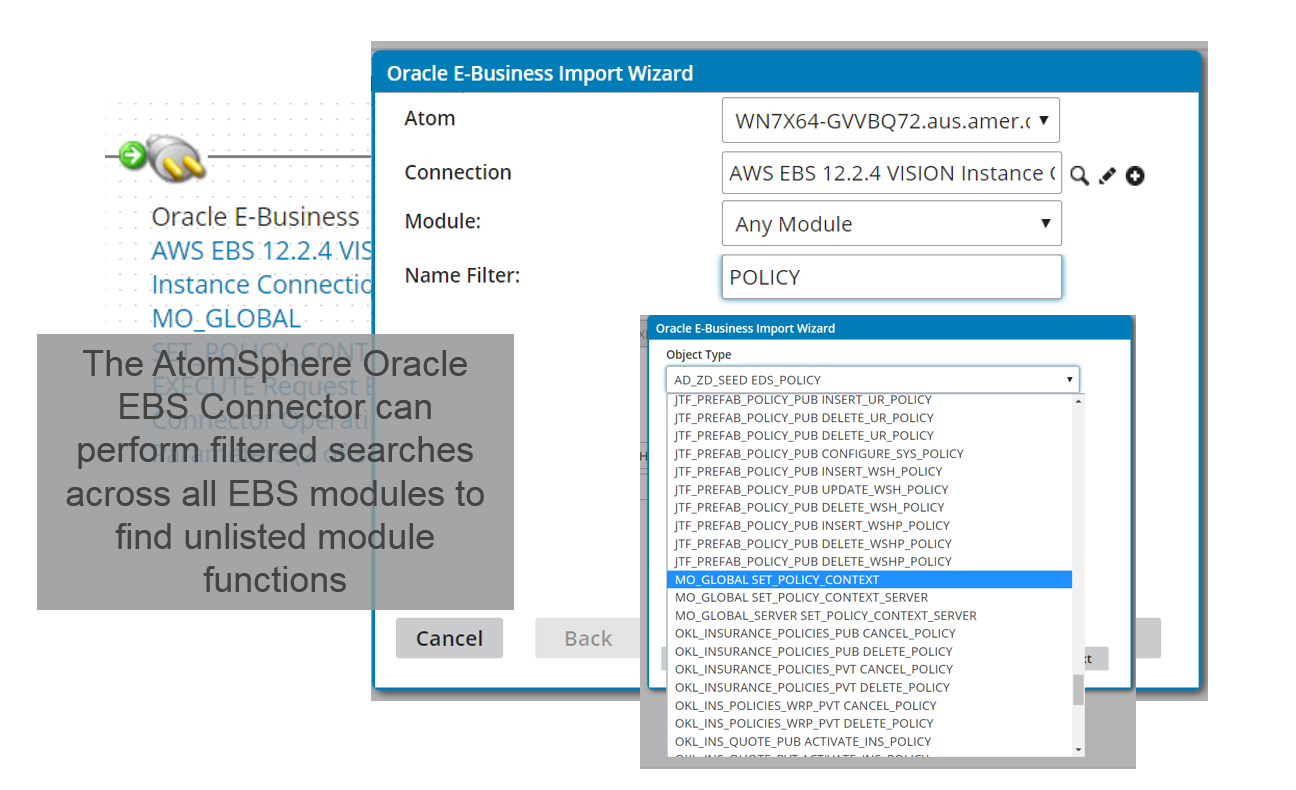
Task: Open the AWS EBS 12.2.4 link on canvas
Action: point(262,251)
